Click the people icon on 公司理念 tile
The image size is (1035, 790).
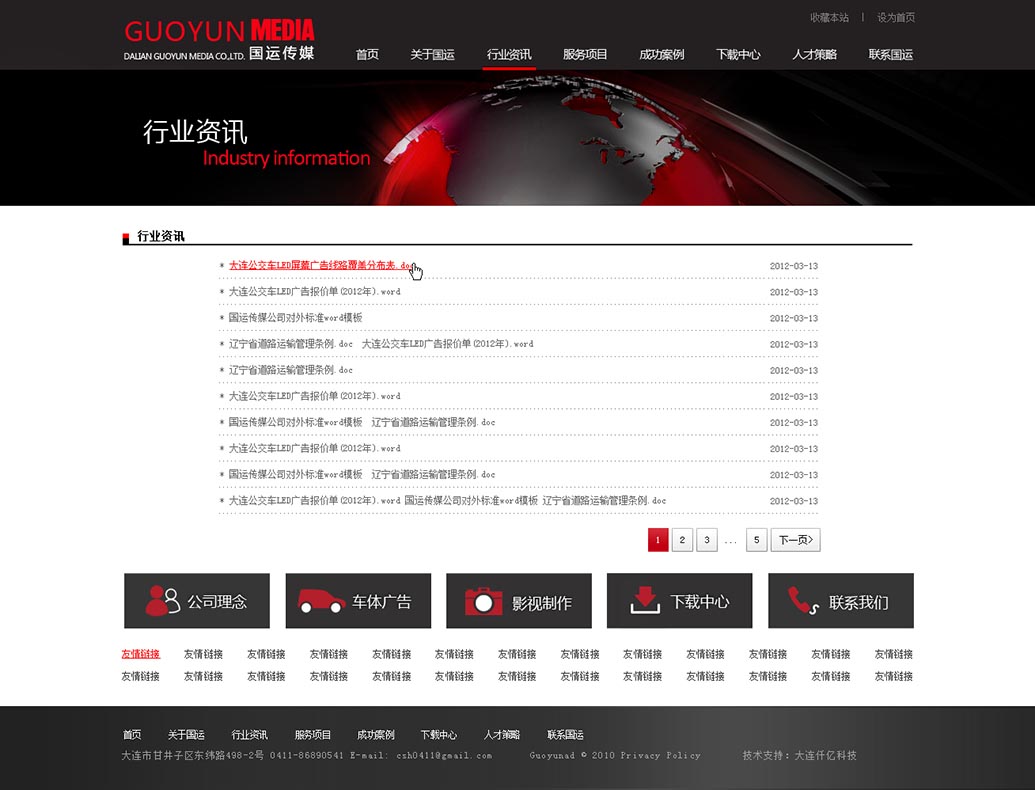tap(162, 601)
